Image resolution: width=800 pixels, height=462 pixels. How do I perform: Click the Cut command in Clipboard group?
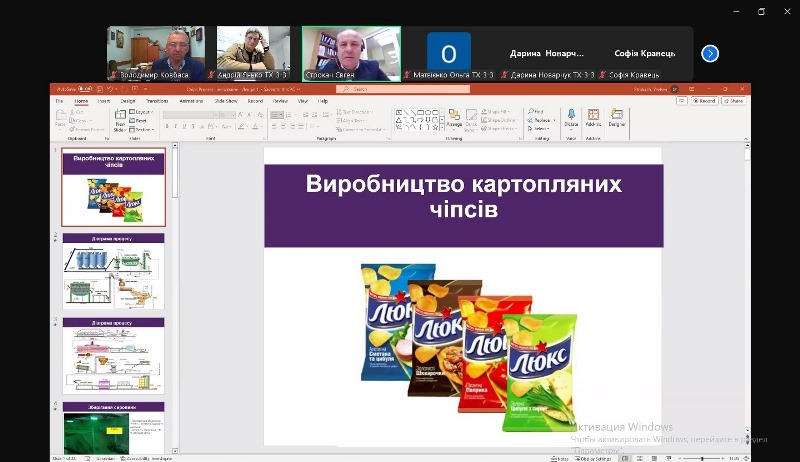(76, 112)
